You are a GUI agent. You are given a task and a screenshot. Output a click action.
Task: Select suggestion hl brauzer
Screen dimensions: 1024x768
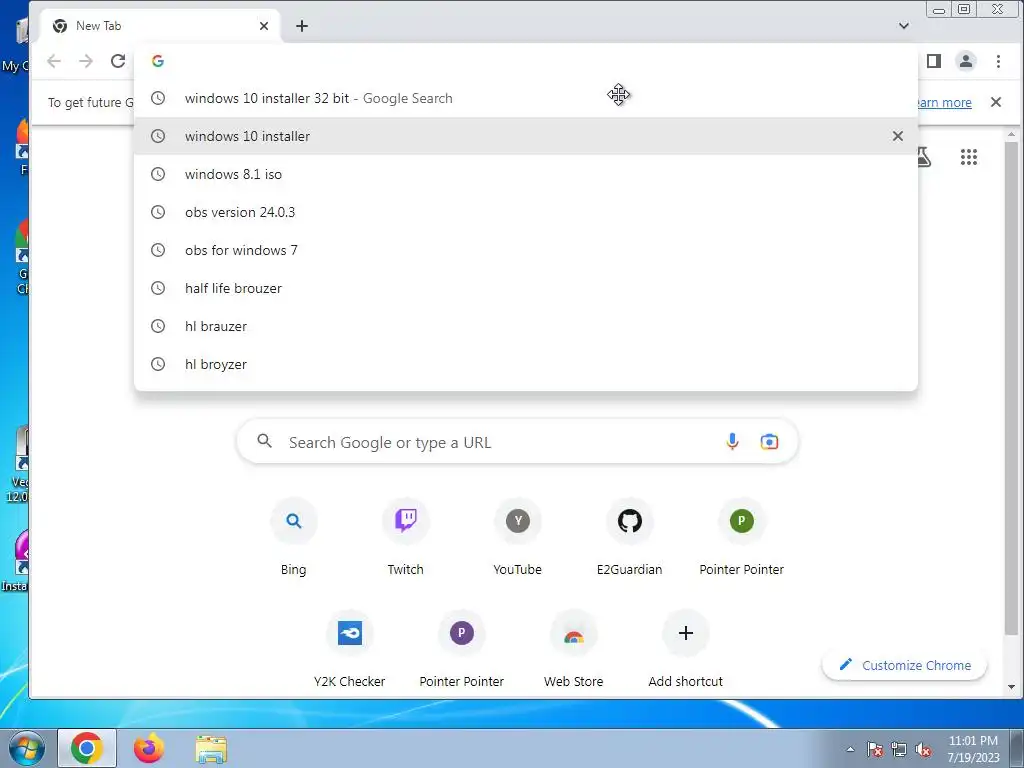[x=526, y=326]
